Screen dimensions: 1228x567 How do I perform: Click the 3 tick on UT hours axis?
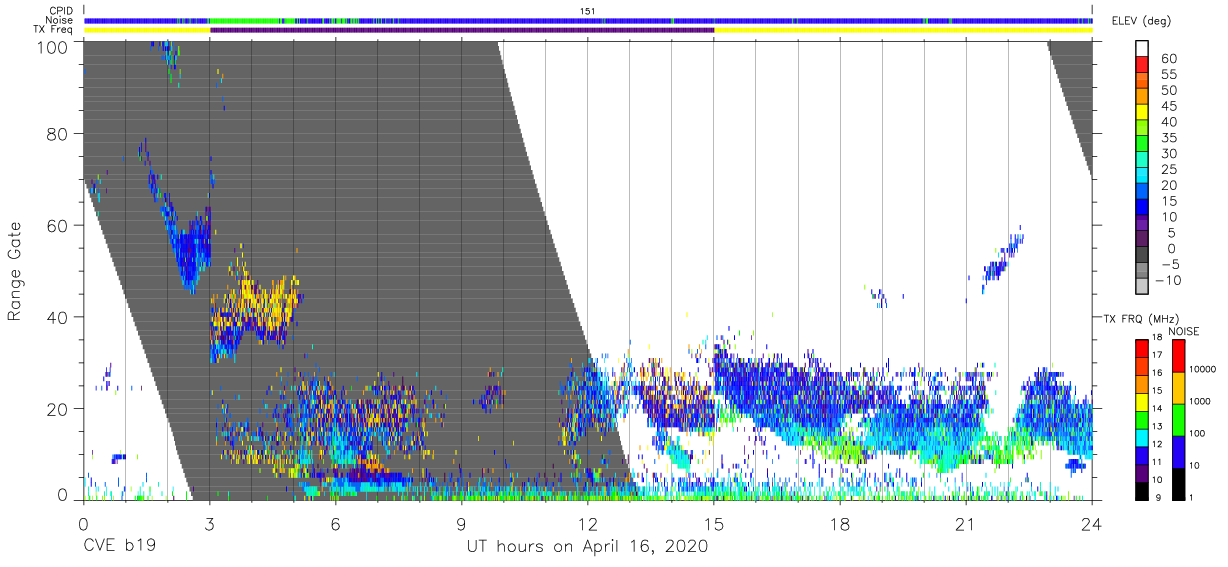210,523
